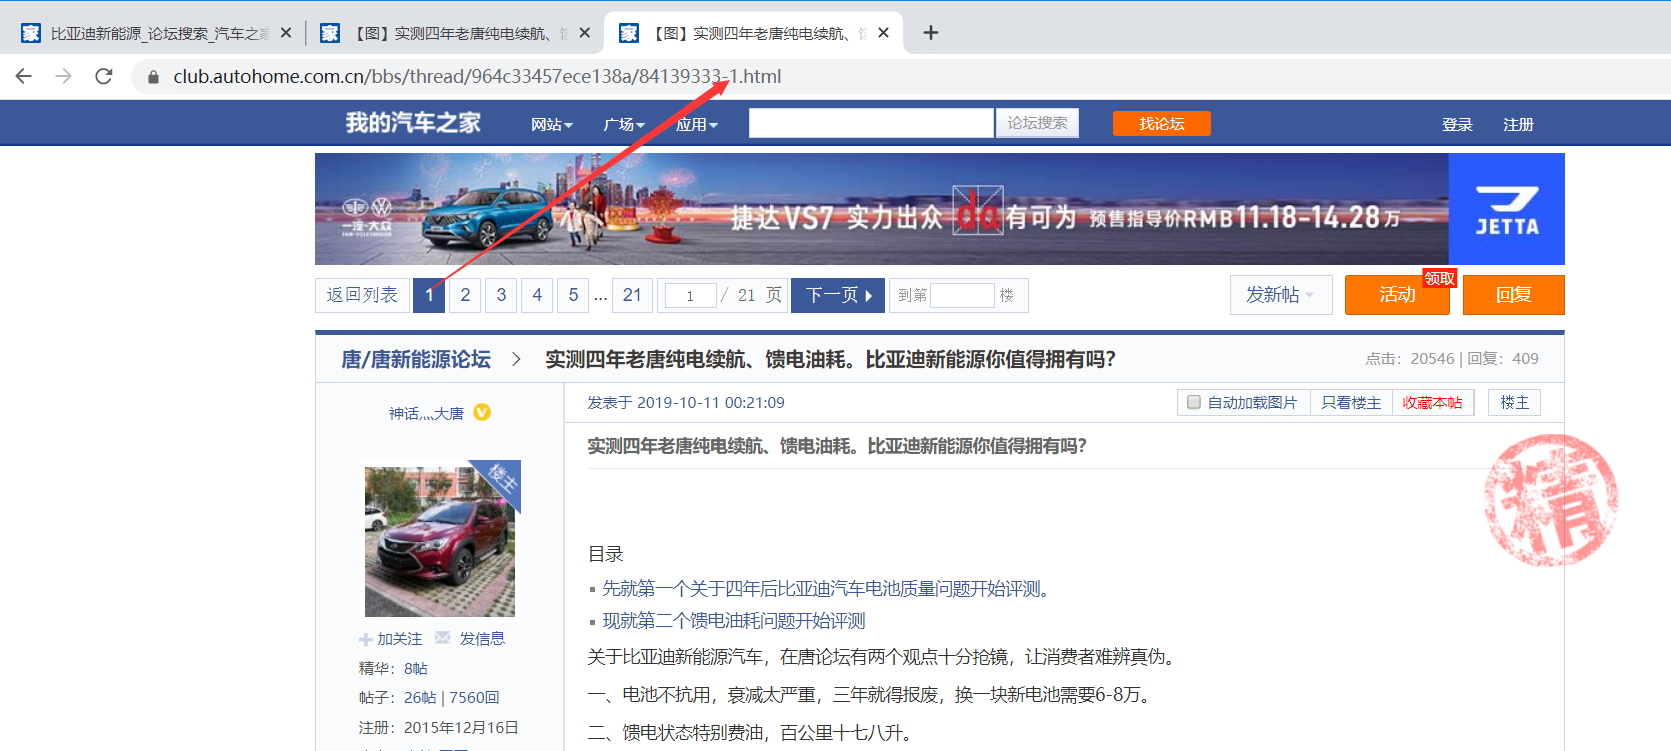Click 收藏本帖 to bookmark thread
Image resolution: width=1671 pixels, height=751 pixels.
1432,402
